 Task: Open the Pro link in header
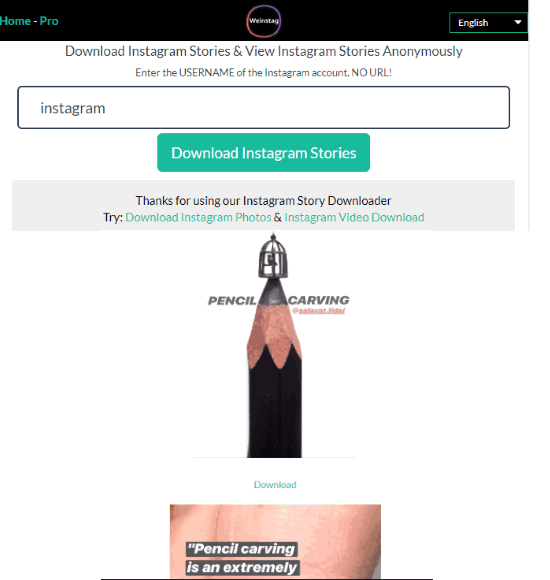tap(49, 21)
